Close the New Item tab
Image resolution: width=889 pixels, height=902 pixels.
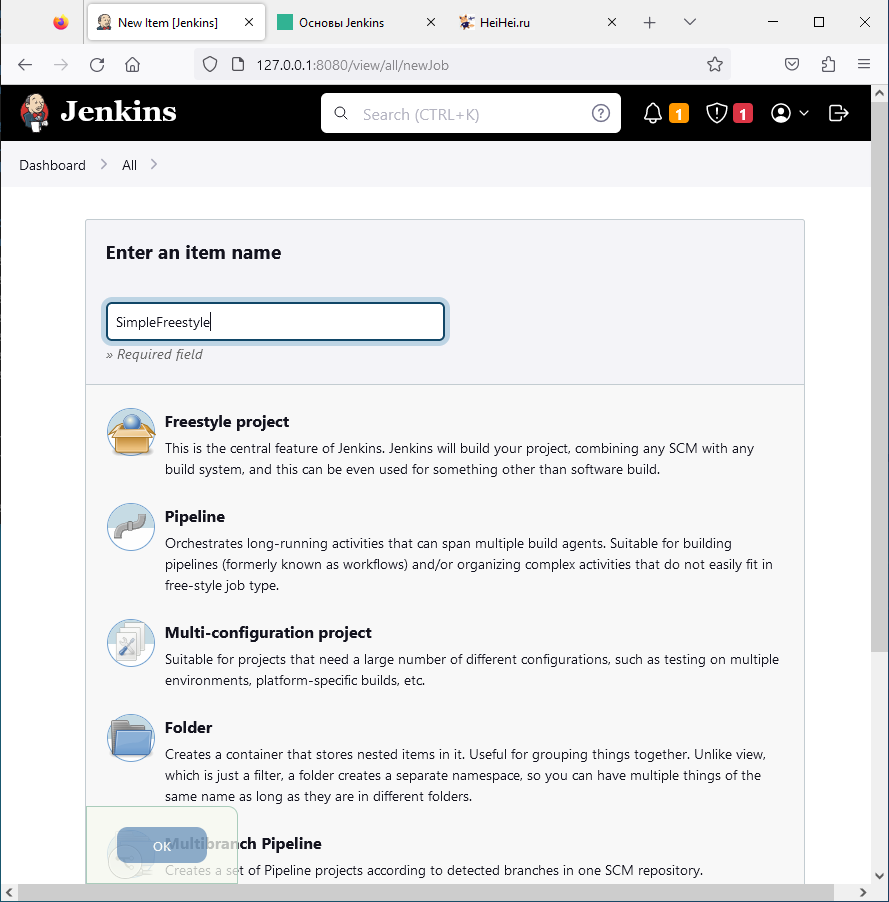(249, 22)
